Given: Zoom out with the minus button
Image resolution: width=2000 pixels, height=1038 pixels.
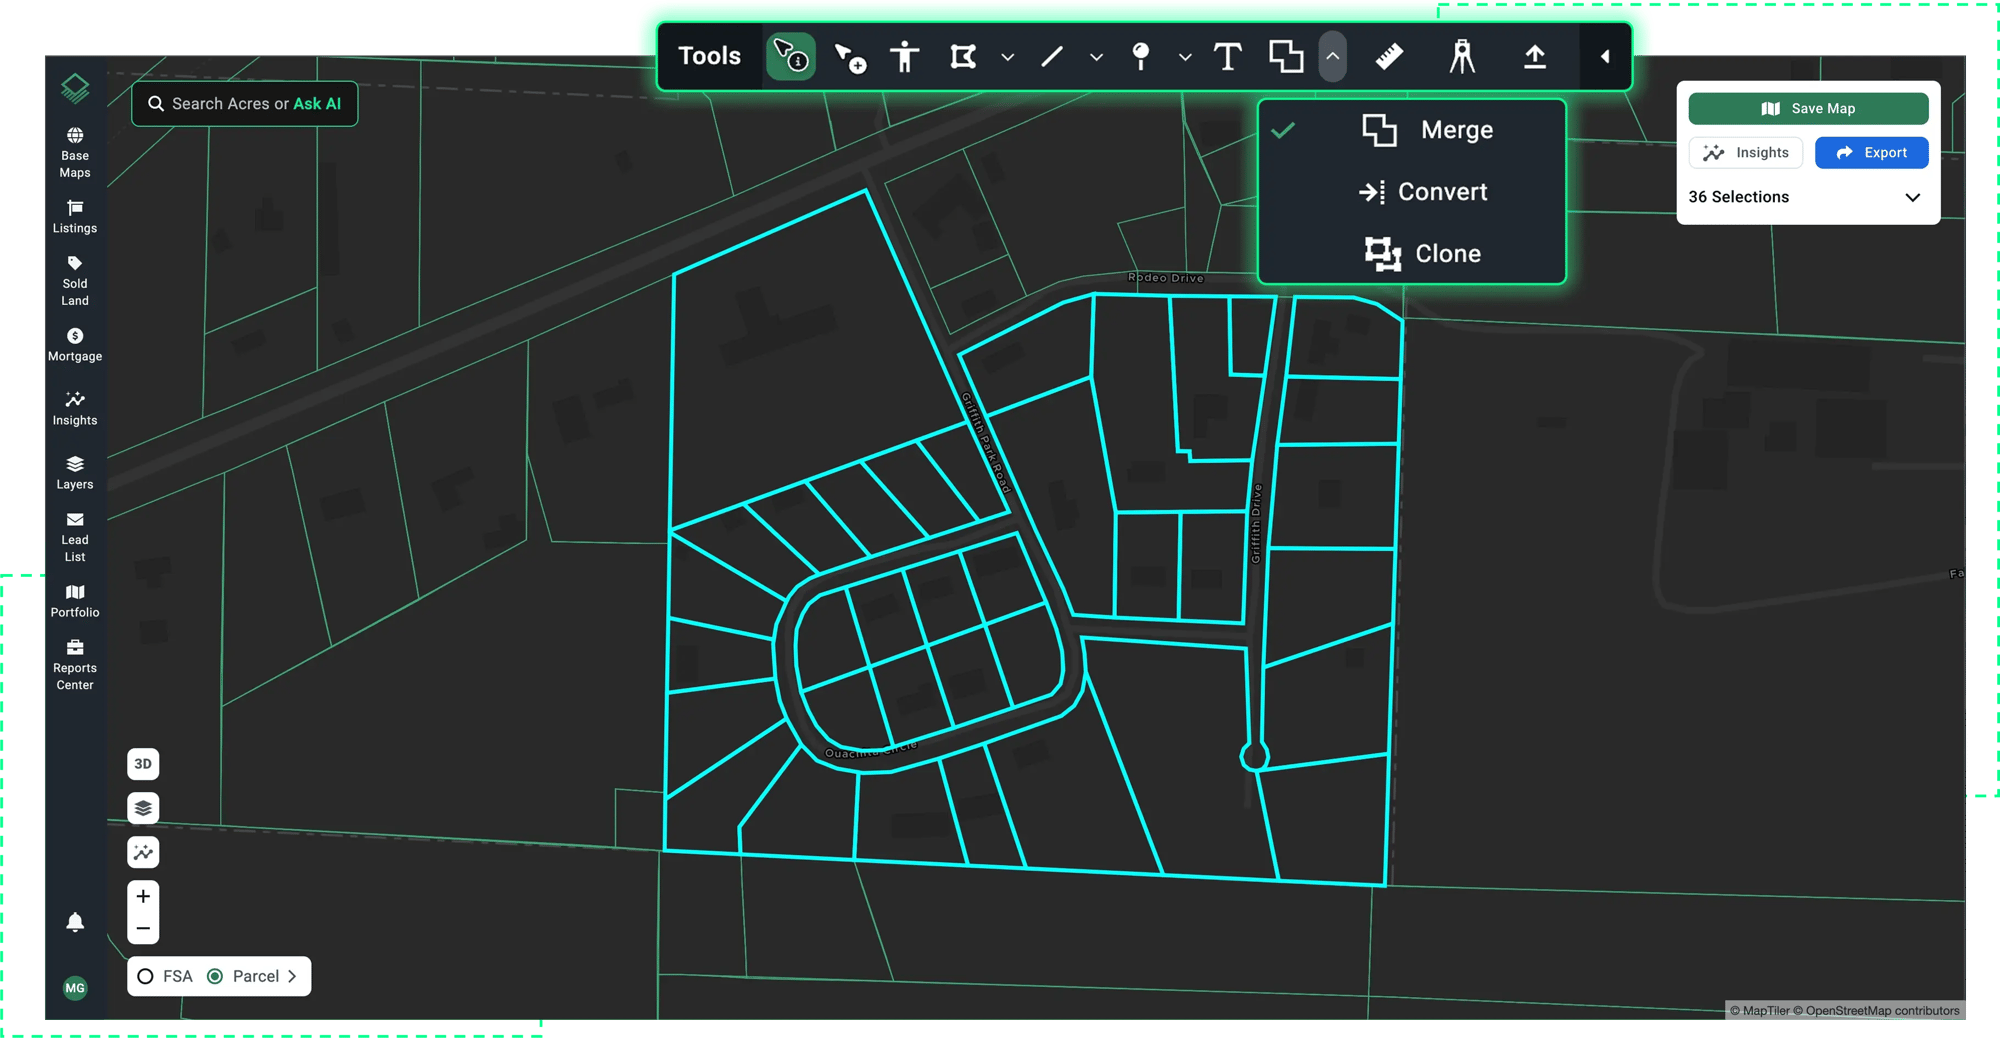Looking at the screenshot, I should (x=143, y=929).
